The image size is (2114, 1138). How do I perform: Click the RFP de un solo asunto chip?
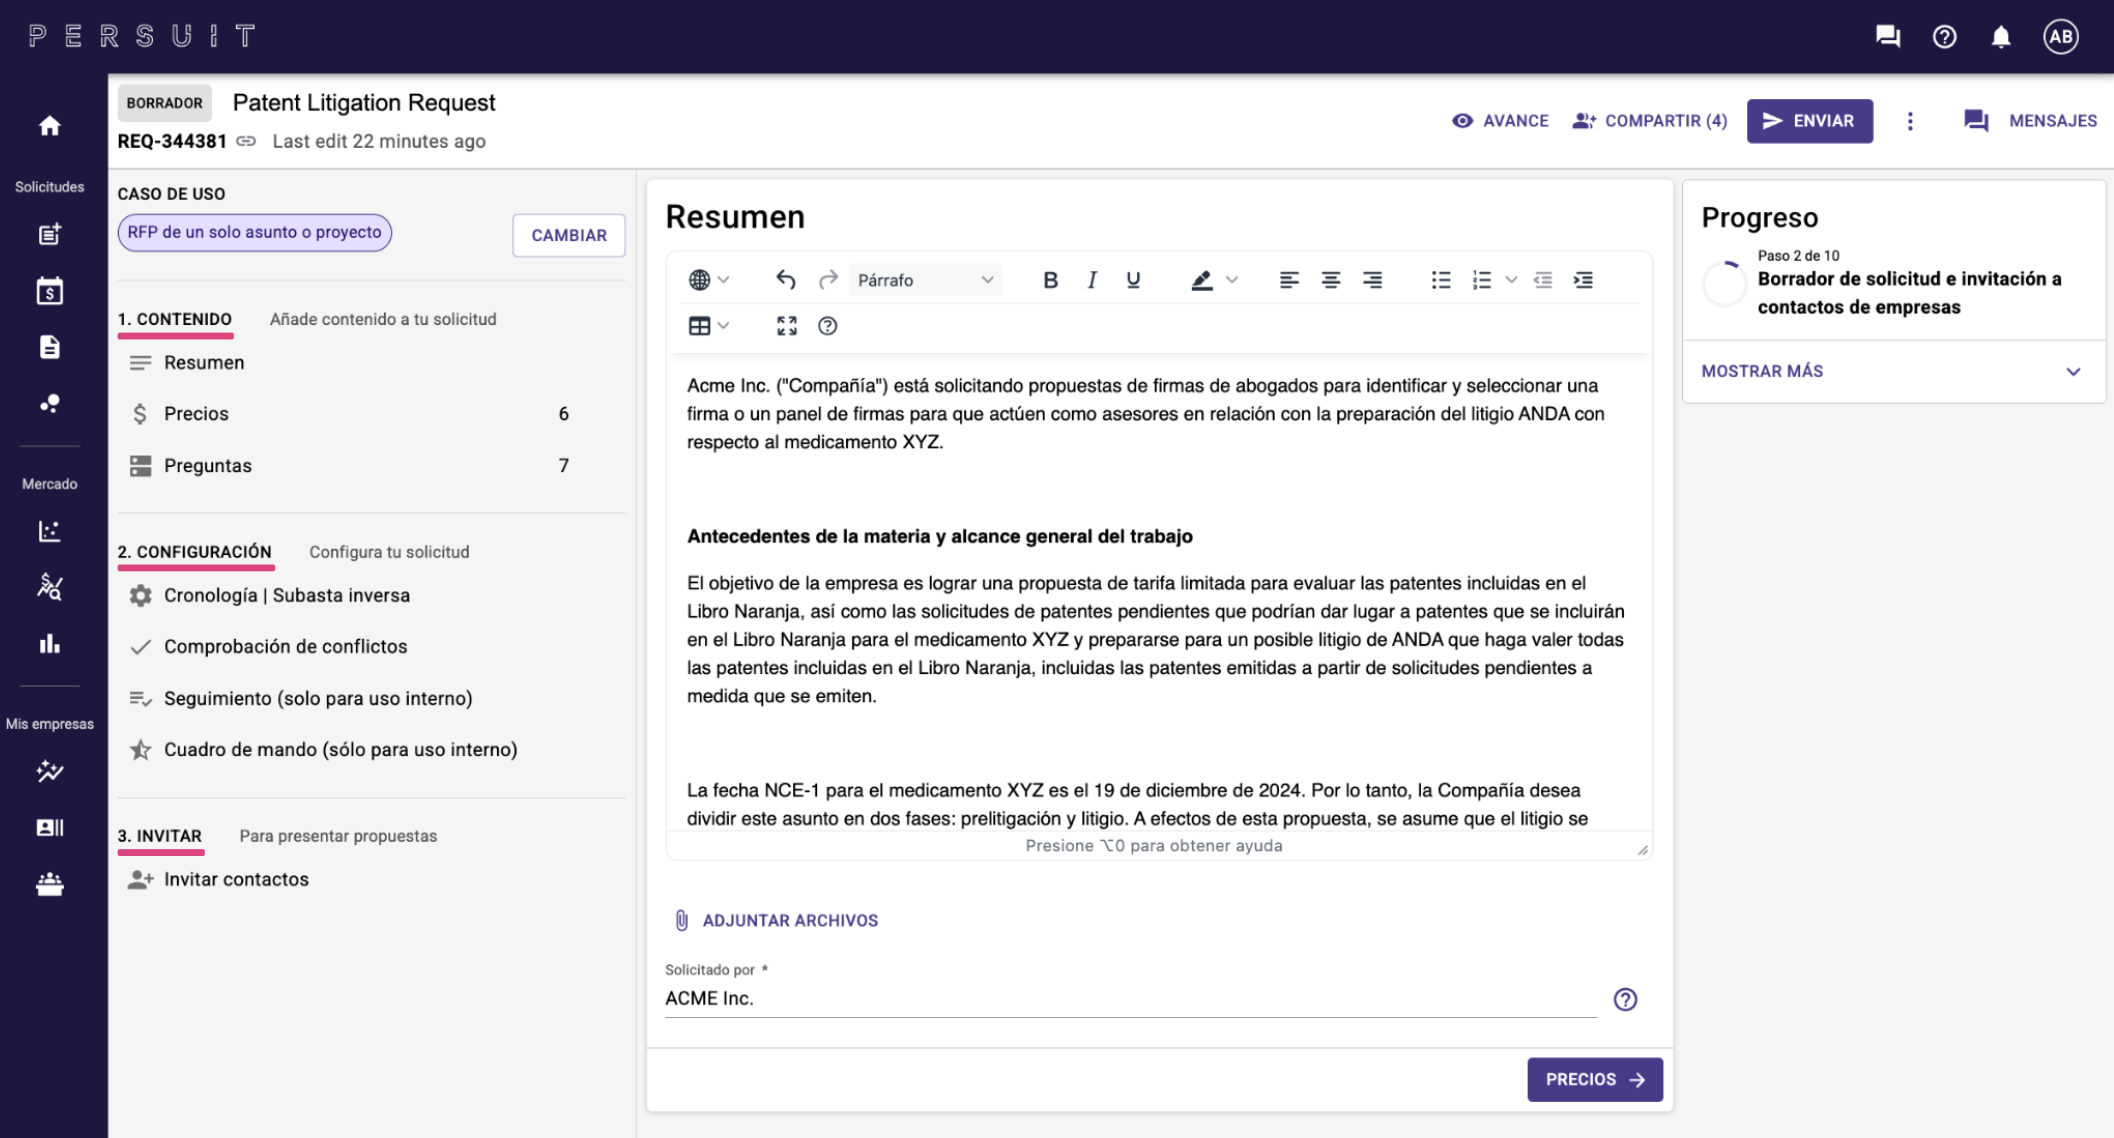click(254, 232)
